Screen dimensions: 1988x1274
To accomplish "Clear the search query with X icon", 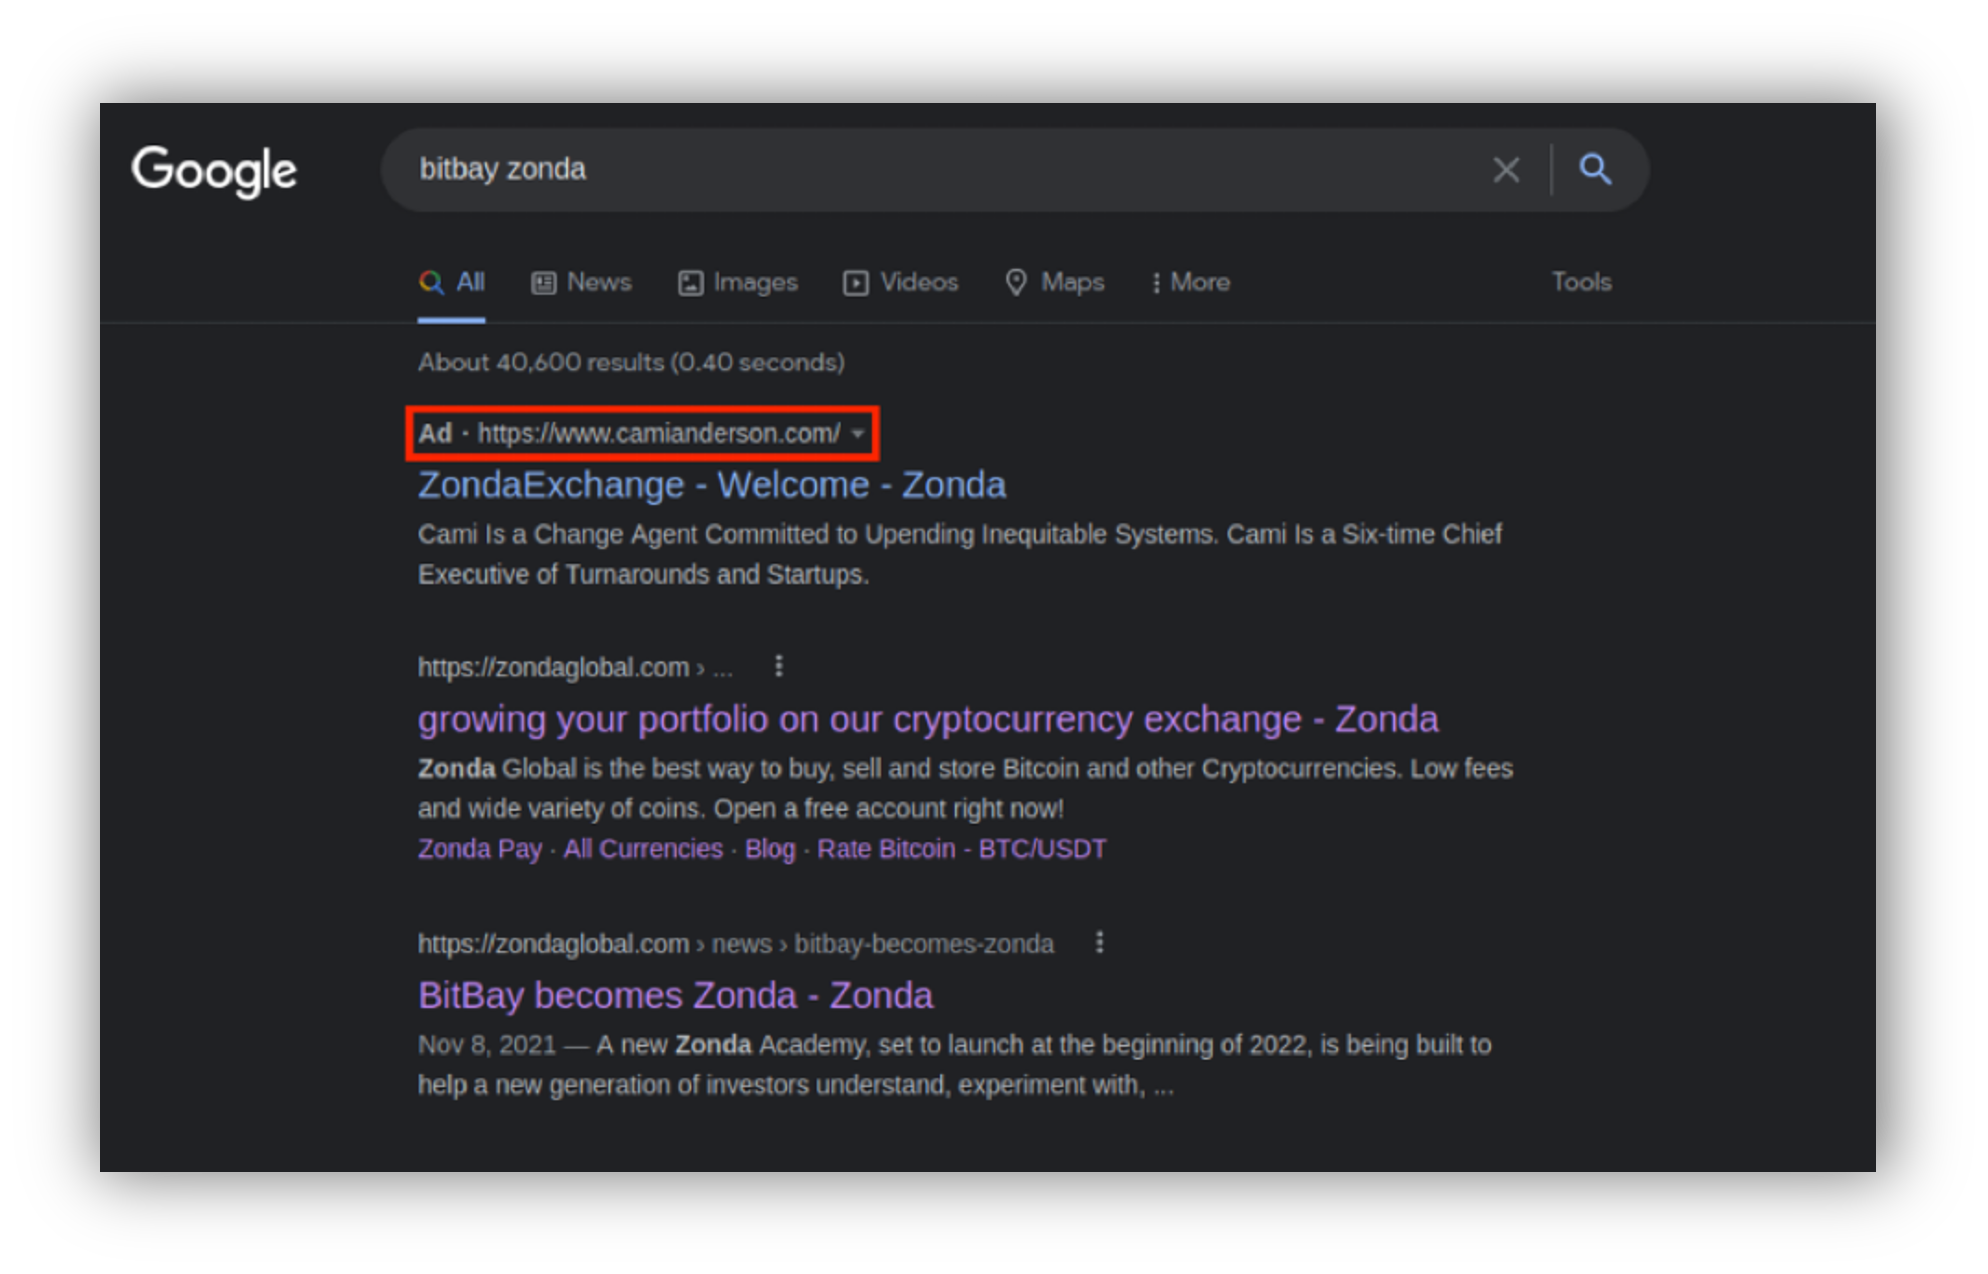I will [x=1506, y=170].
